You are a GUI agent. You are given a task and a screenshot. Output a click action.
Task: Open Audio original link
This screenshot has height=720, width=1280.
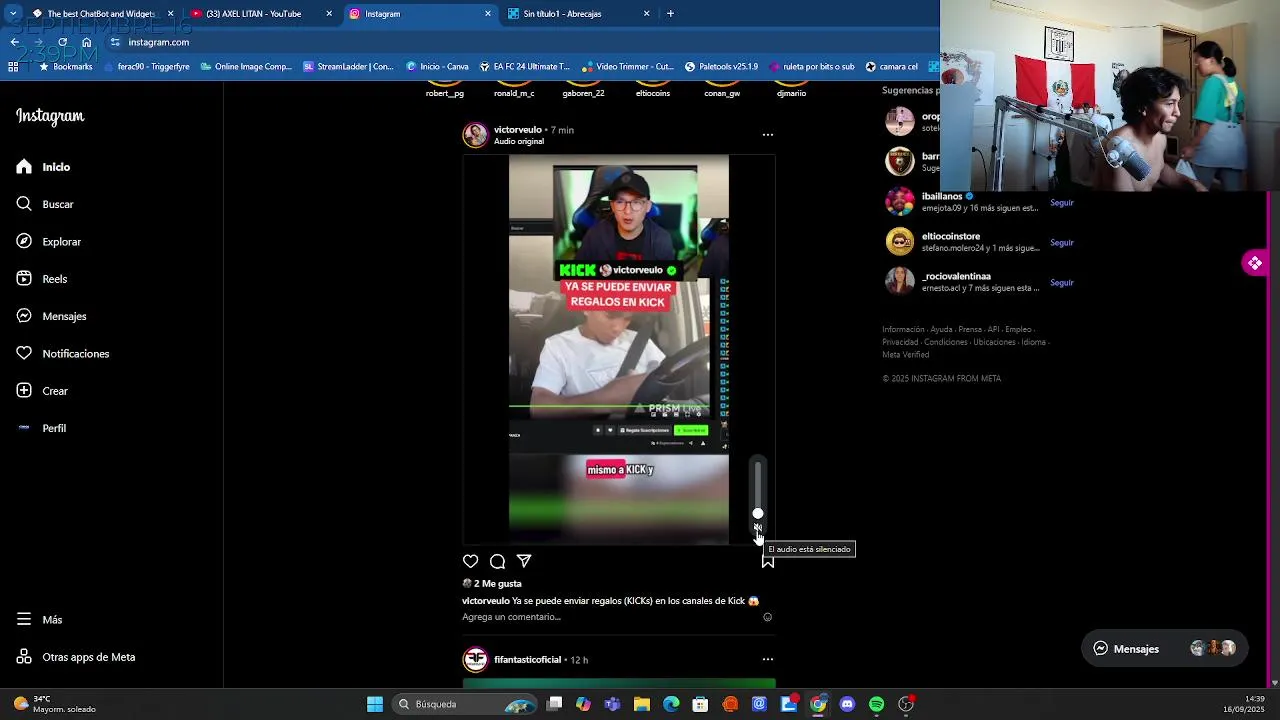pyautogui.click(x=519, y=142)
